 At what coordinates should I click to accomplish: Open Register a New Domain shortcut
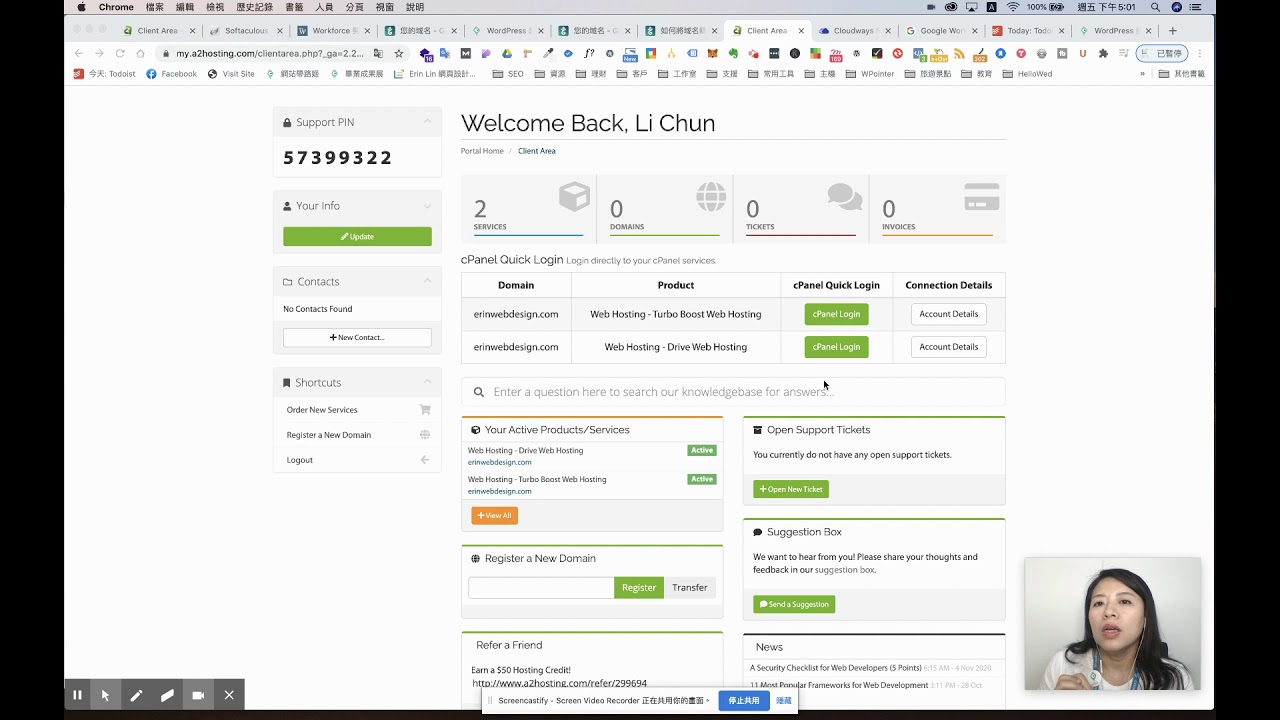pyautogui.click(x=329, y=435)
